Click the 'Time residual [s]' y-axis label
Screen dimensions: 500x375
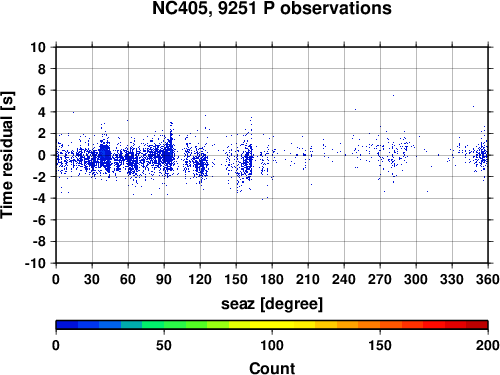(7, 155)
